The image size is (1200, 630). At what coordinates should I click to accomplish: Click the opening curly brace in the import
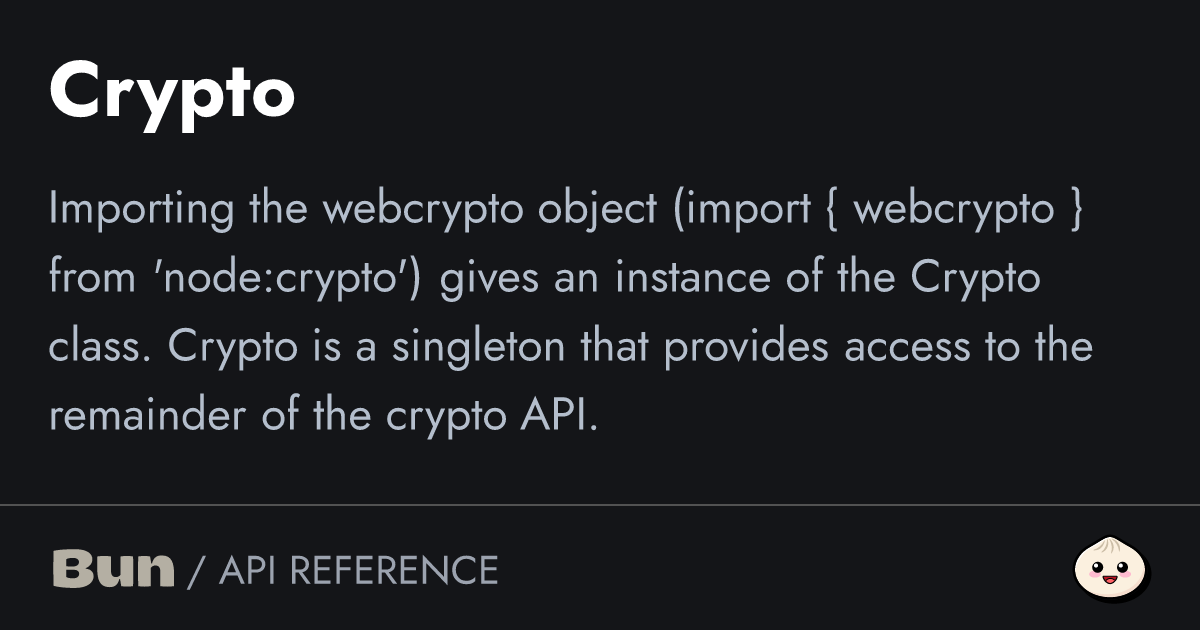click(833, 209)
